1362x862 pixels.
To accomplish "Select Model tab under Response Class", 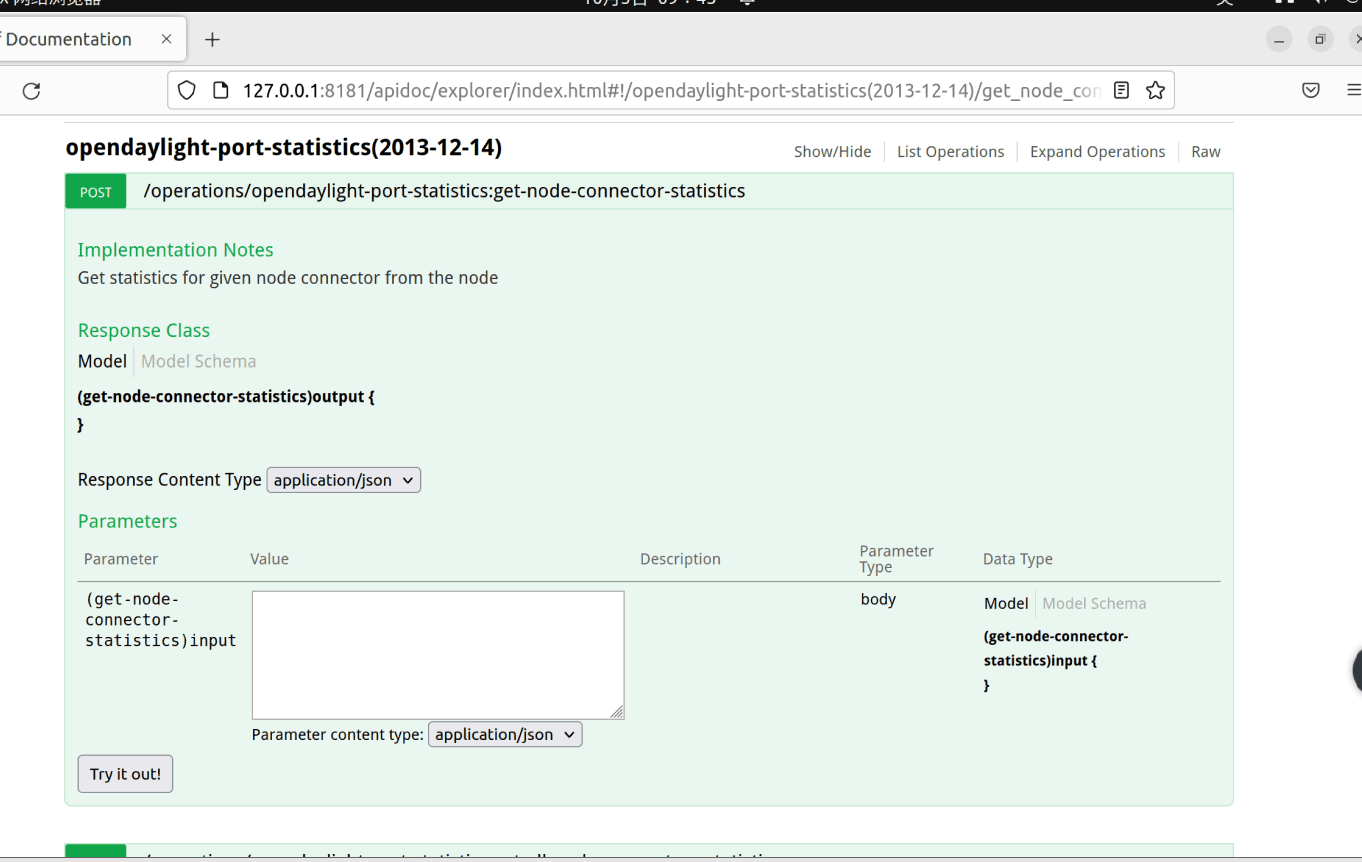I will (x=102, y=361).
